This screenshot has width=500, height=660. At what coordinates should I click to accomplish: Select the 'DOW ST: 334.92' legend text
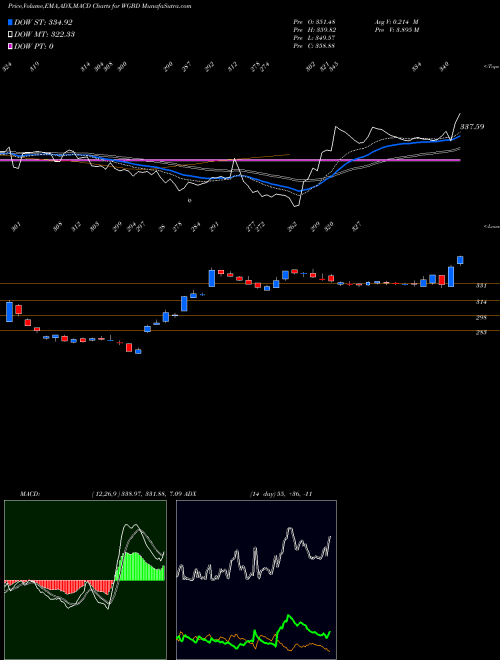click(43, 22)
